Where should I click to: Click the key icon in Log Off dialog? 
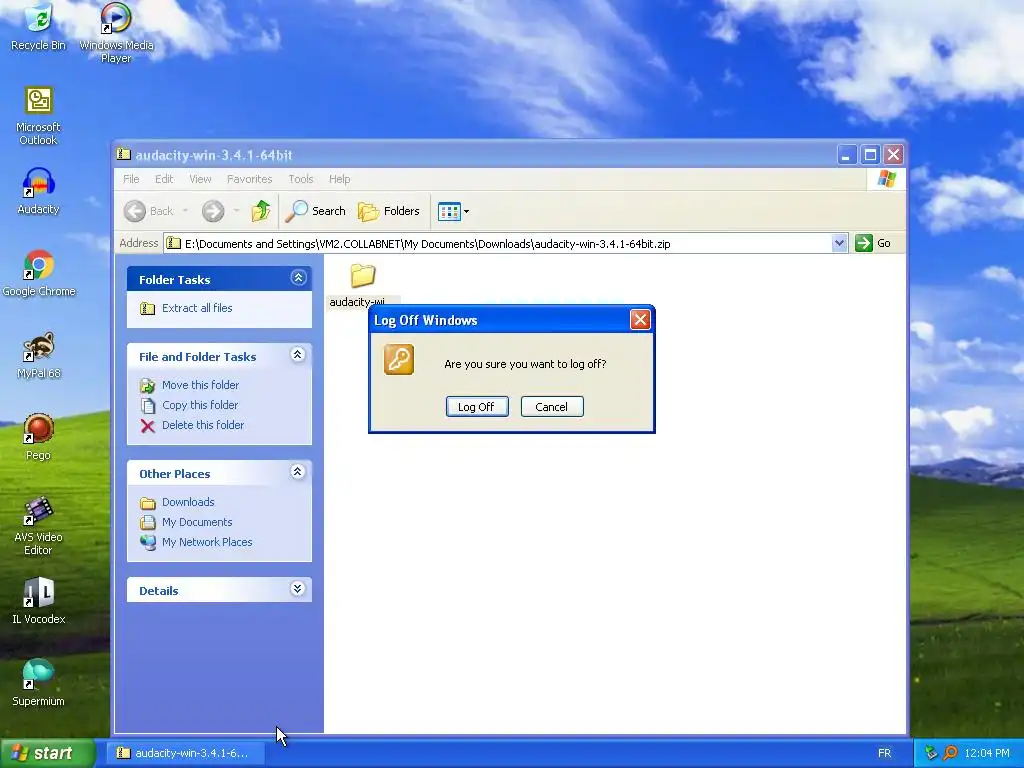pos(399,360)
